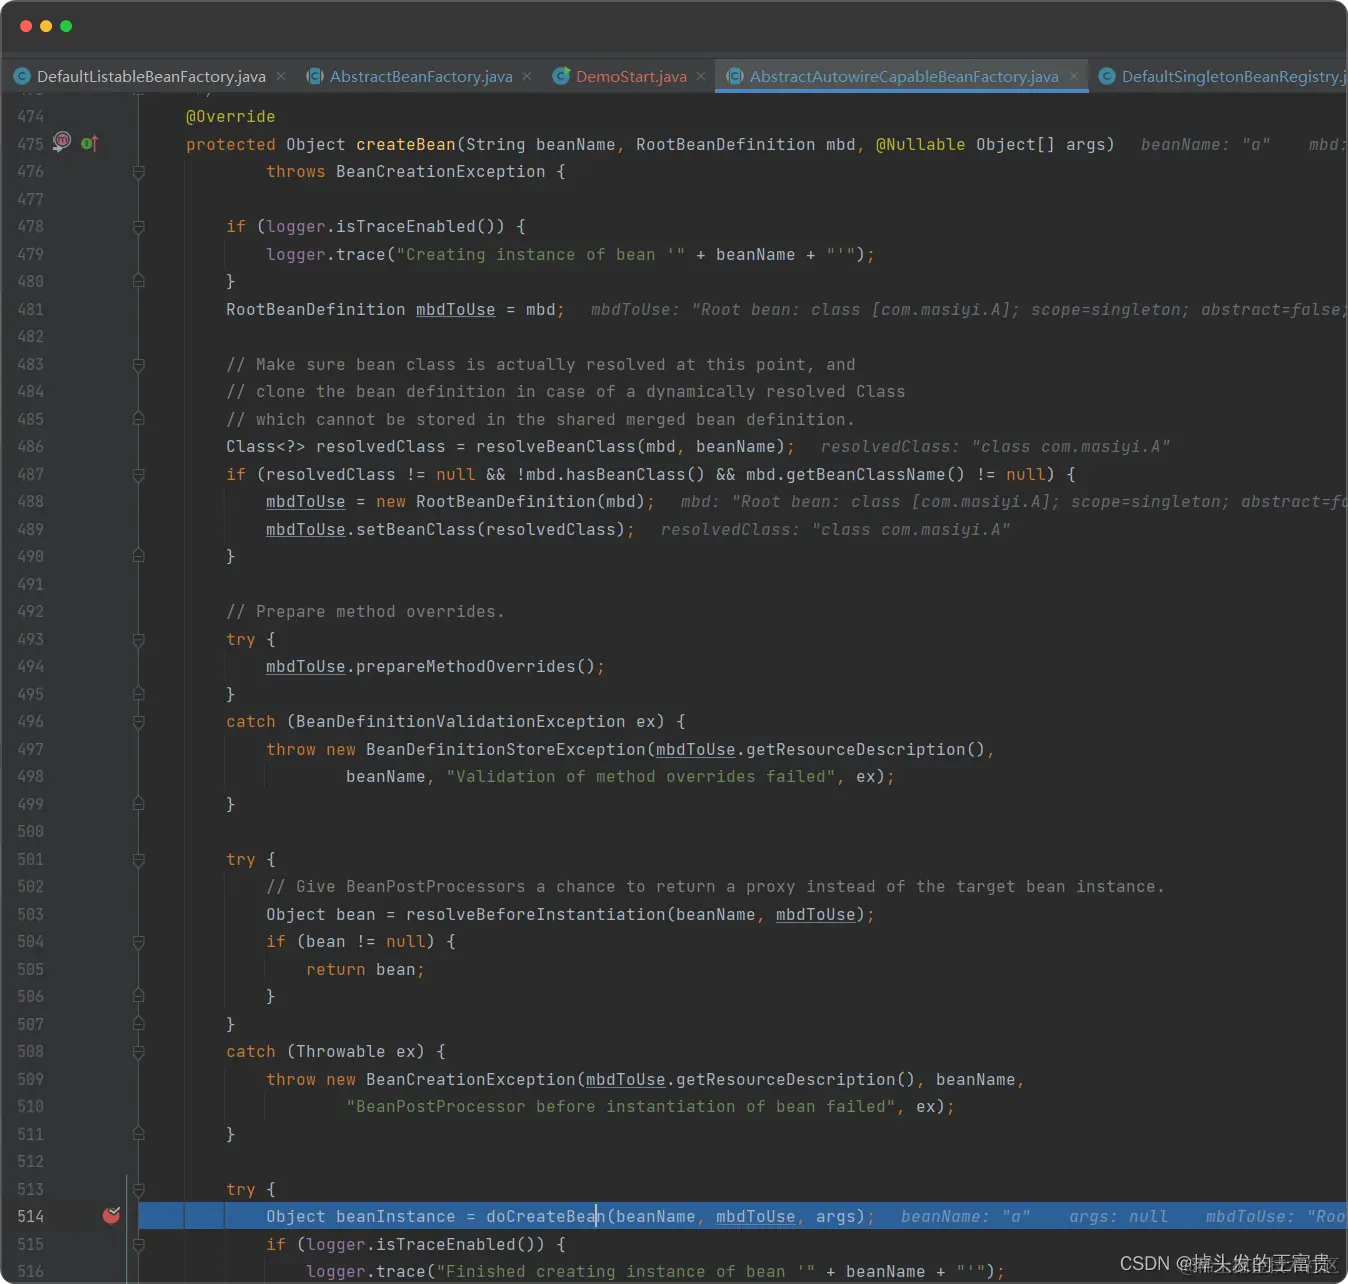The image size is (1348, 1284).
Task: Click the createBean method name on line 475
Action: pos(406,144)
